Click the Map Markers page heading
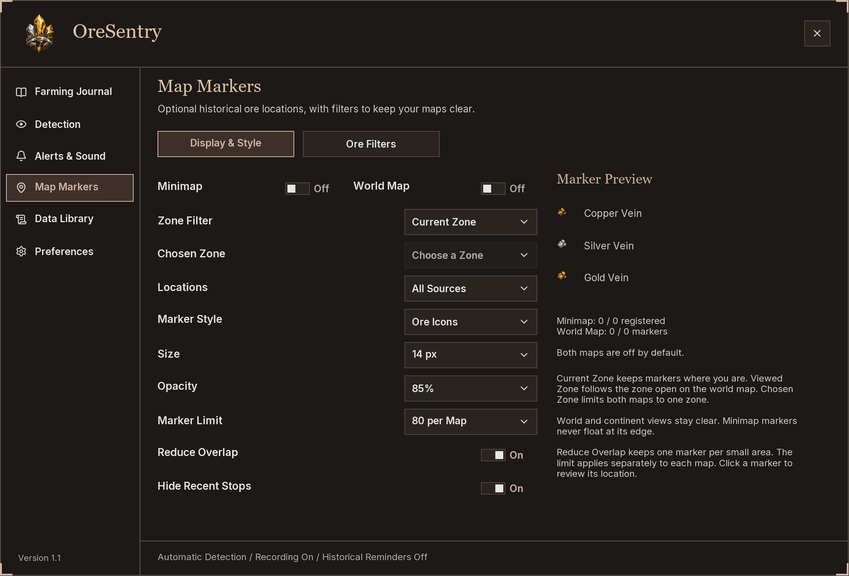849x576 pixels. (x=209, y=87)
